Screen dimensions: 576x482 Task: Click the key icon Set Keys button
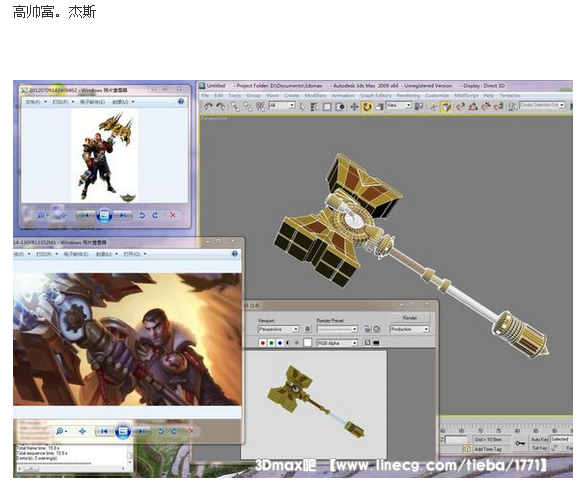point(520,443)
